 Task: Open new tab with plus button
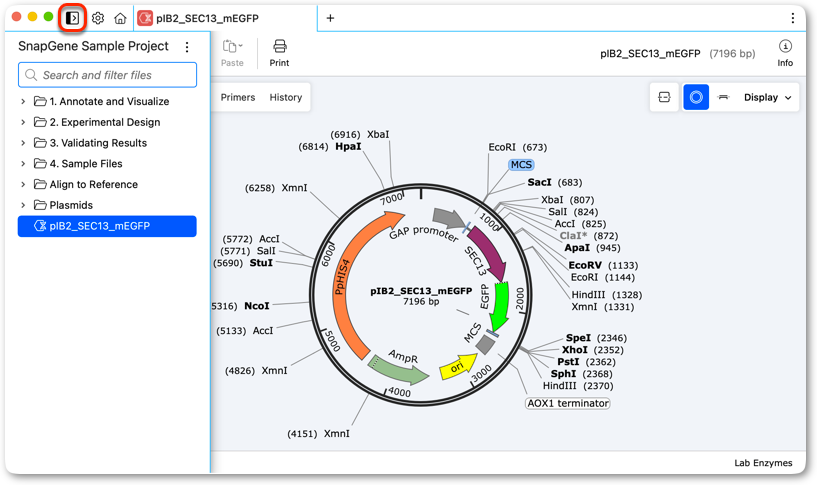(330, 18)
